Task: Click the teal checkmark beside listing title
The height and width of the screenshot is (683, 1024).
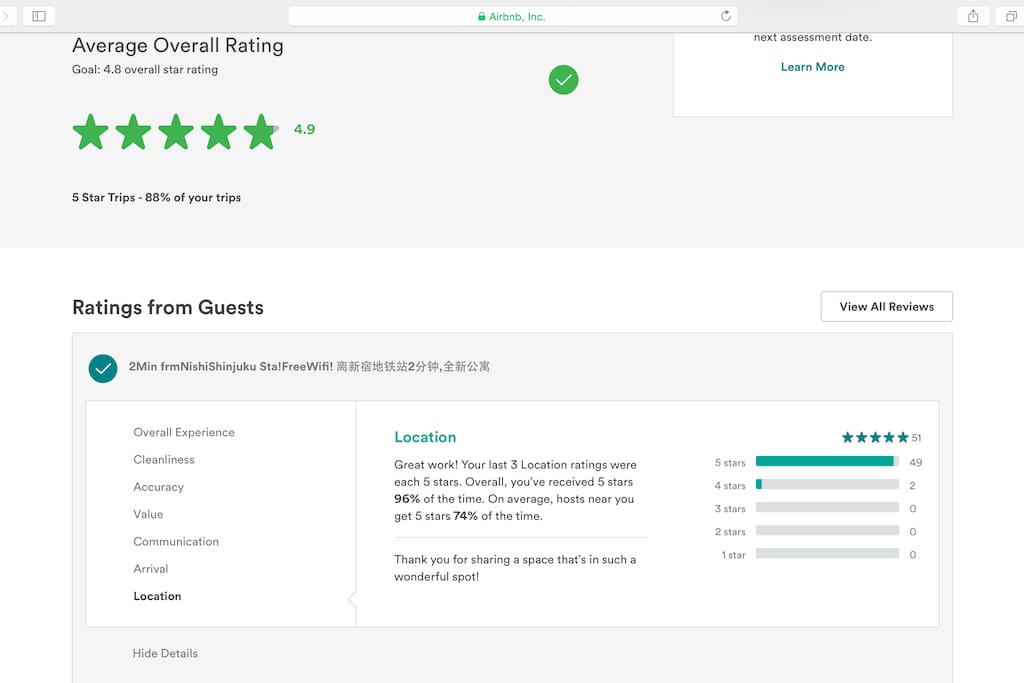Action: click(x=103, y=368)
